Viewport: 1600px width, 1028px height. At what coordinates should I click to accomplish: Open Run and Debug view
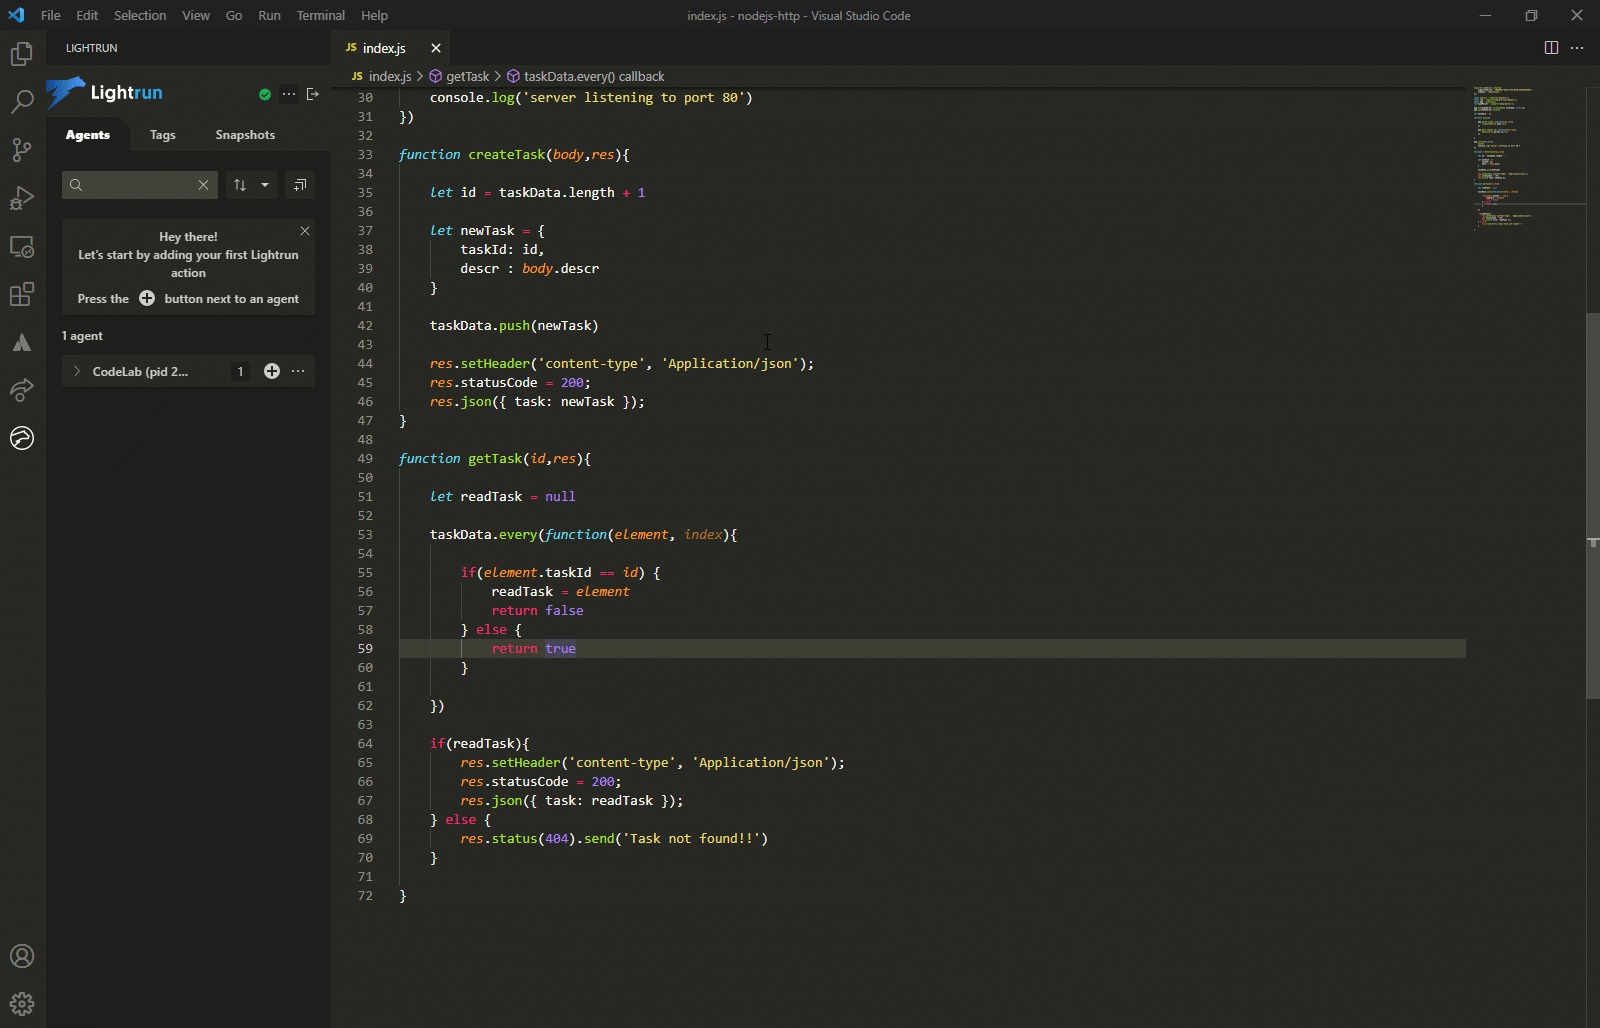pyautogui.click(x=22, y=198)
